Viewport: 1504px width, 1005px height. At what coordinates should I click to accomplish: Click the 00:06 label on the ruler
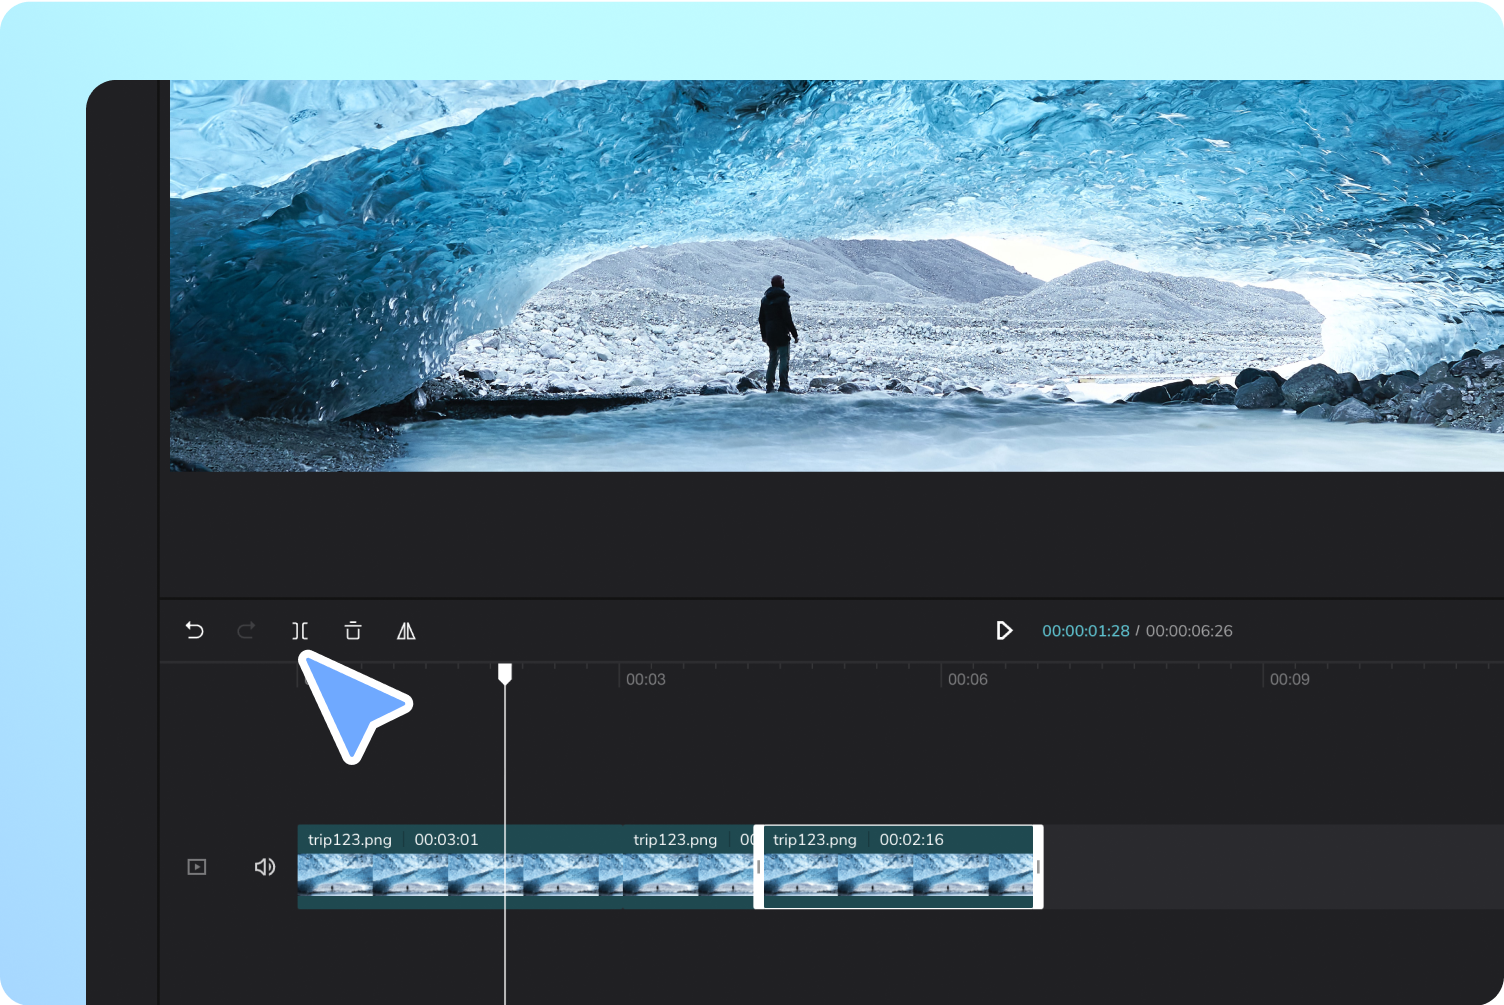point(967,679)
